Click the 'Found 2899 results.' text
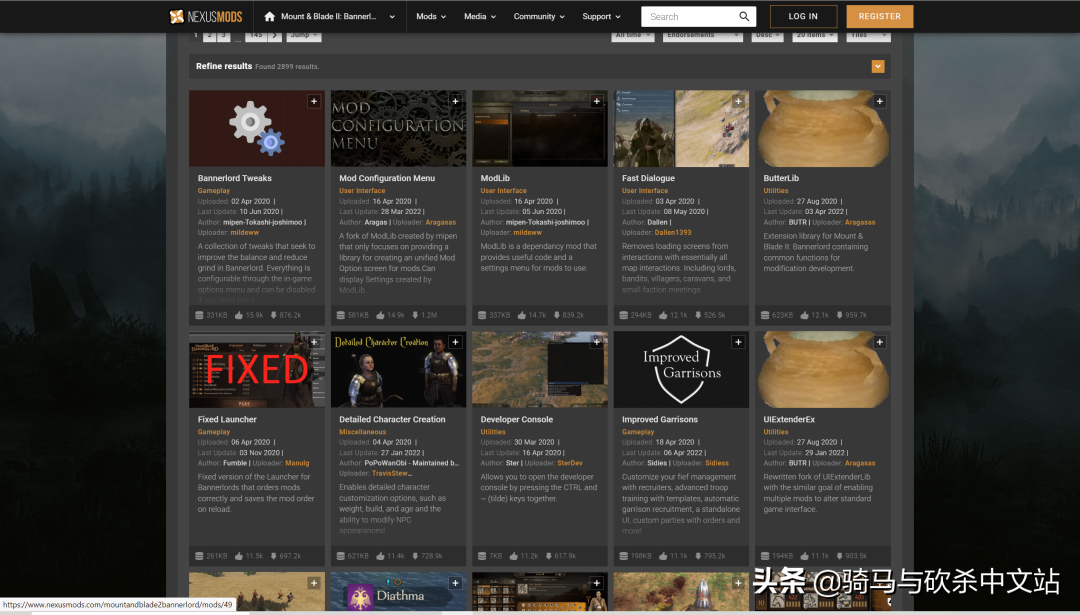Image resolution: width=1080 pixels, height=615 pixels. 287,67
